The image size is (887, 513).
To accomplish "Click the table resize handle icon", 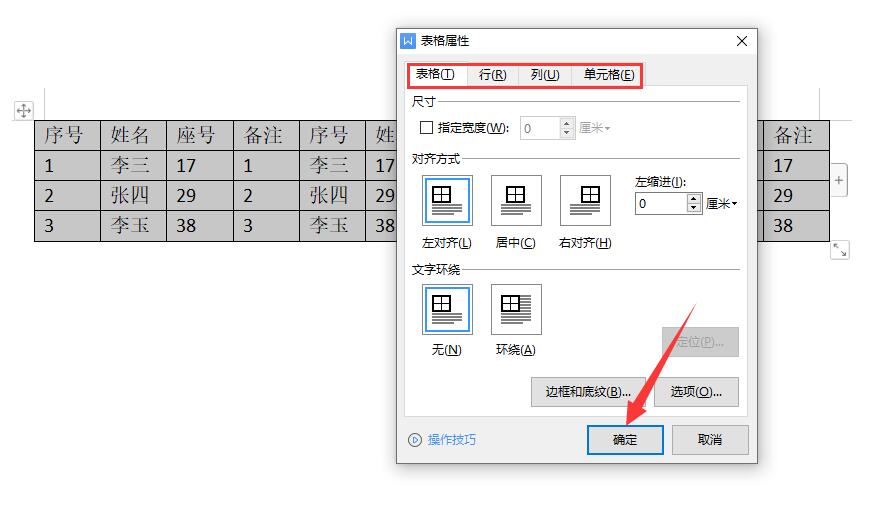I will click(839, 250).
